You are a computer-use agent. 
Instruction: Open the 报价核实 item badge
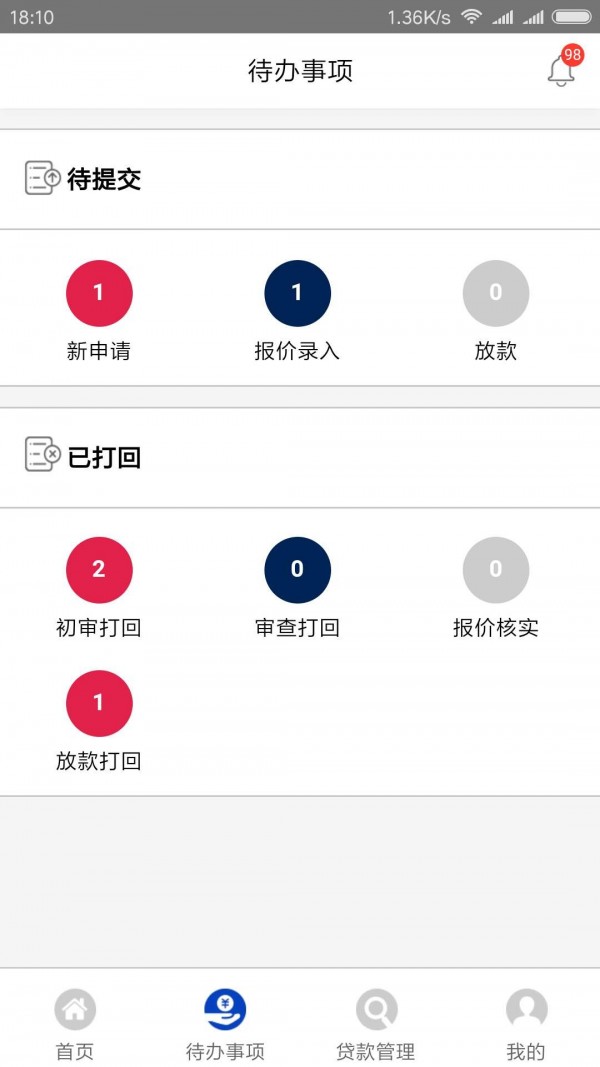click(495, 569)
